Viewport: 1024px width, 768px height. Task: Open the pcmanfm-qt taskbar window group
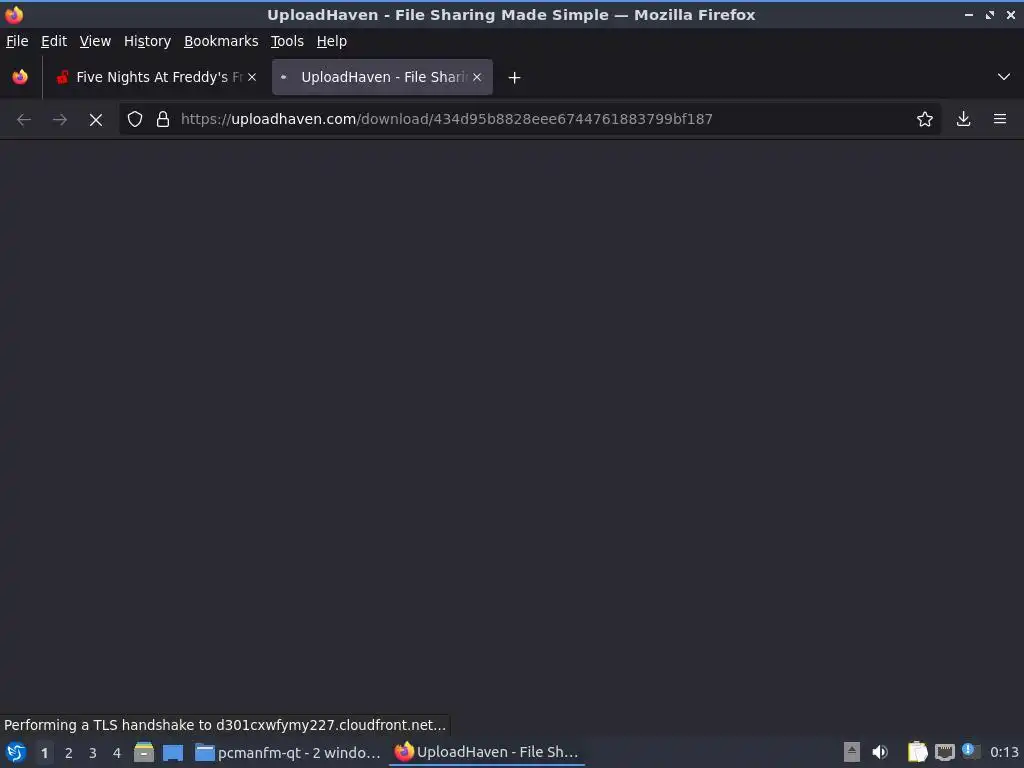tap(288, 752)
